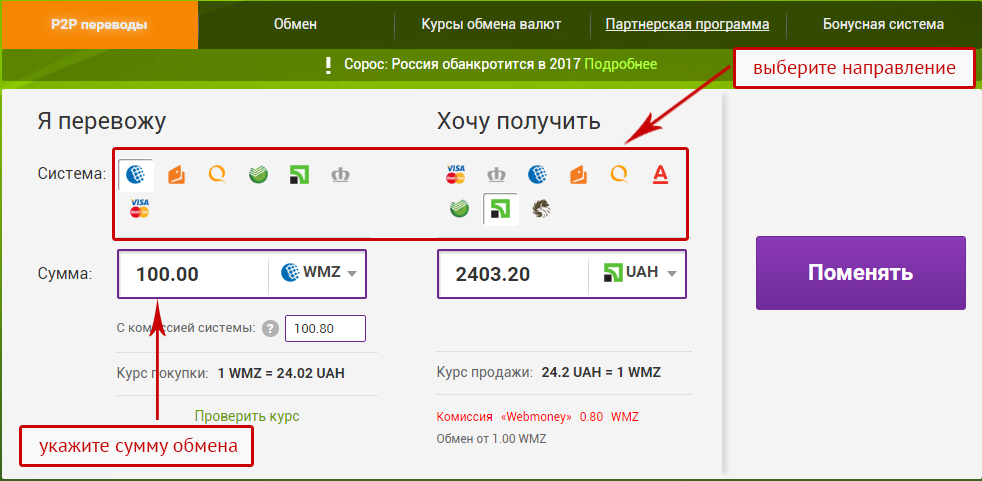
Task: Choose PrivatBank in the Я перевожу systems
Action: coord(299,175)
